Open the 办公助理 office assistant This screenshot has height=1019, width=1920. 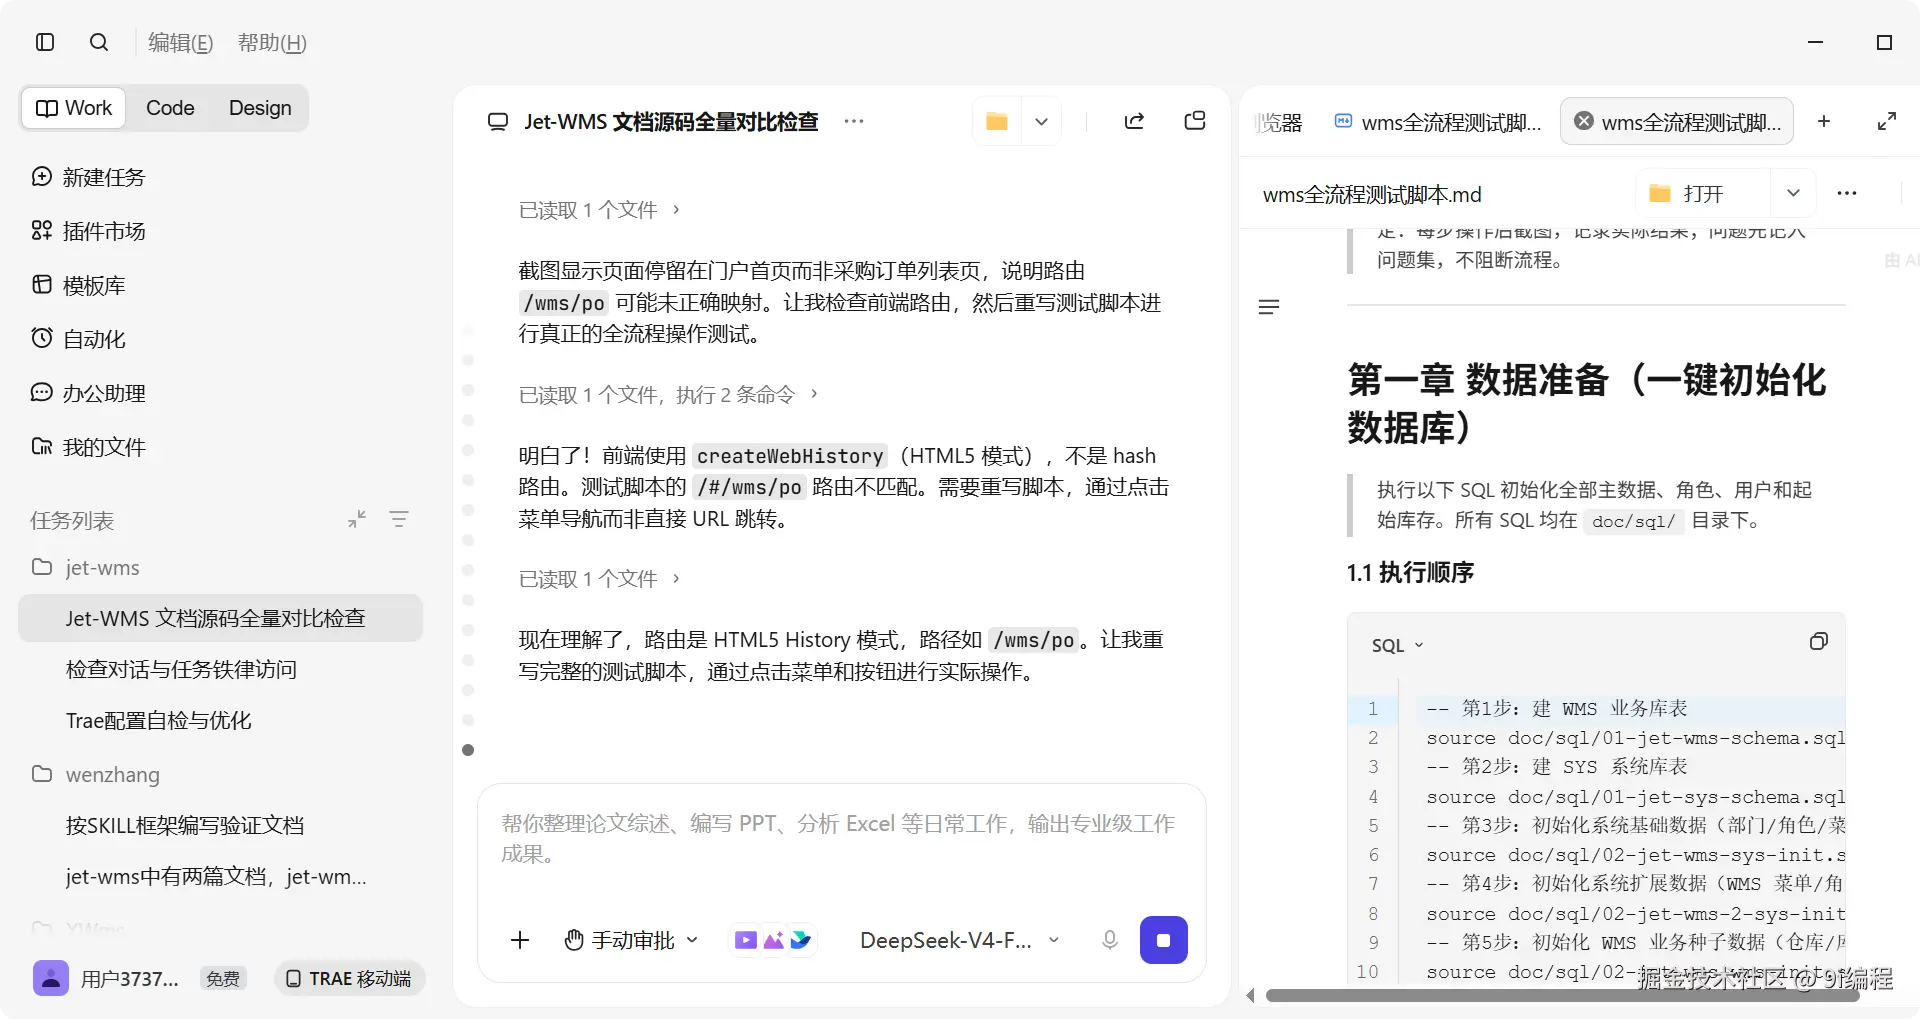point(88,393)
